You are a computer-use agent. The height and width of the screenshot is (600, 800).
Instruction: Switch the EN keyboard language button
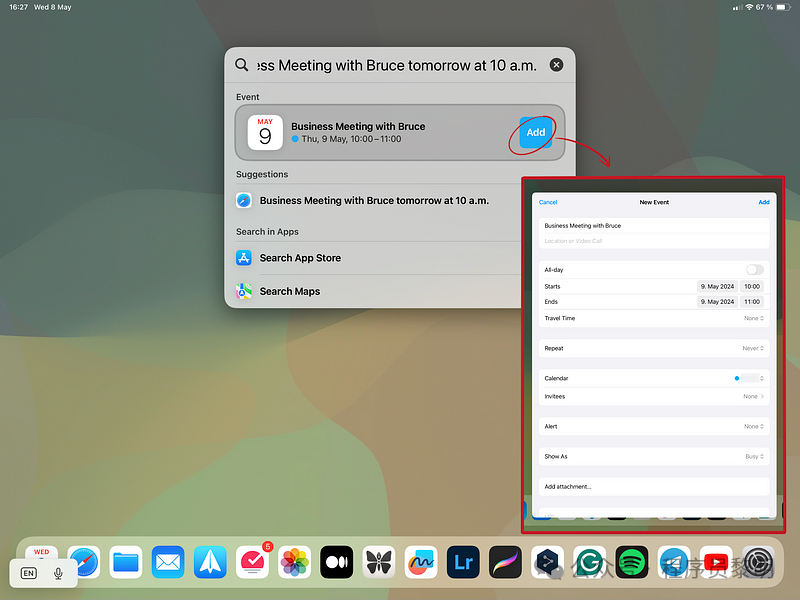pyautogui.click(x=29, y=573)
